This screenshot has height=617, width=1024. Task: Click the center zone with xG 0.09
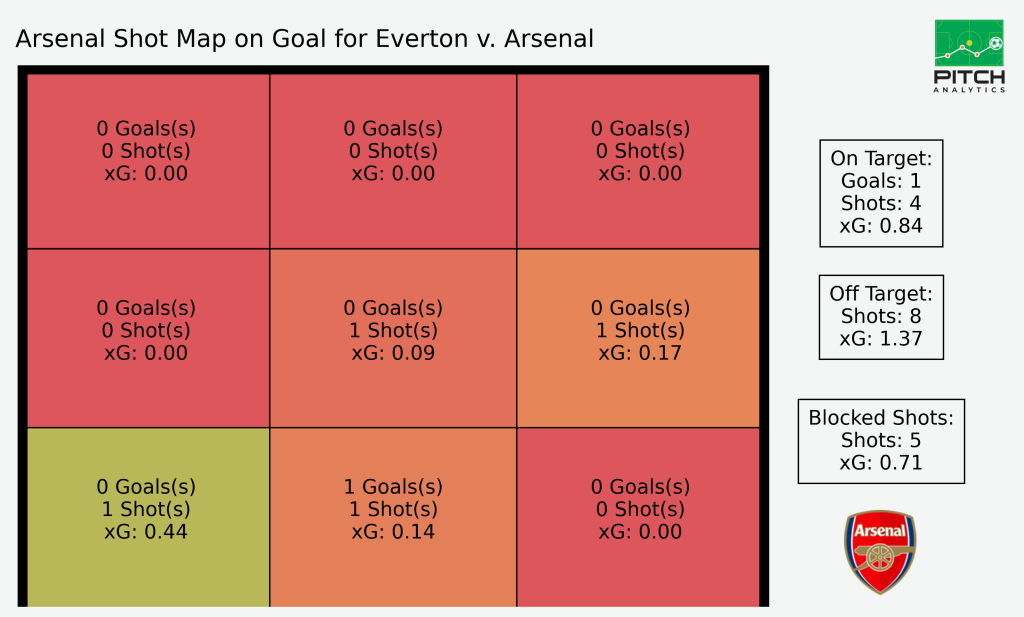tap(393, 338)
